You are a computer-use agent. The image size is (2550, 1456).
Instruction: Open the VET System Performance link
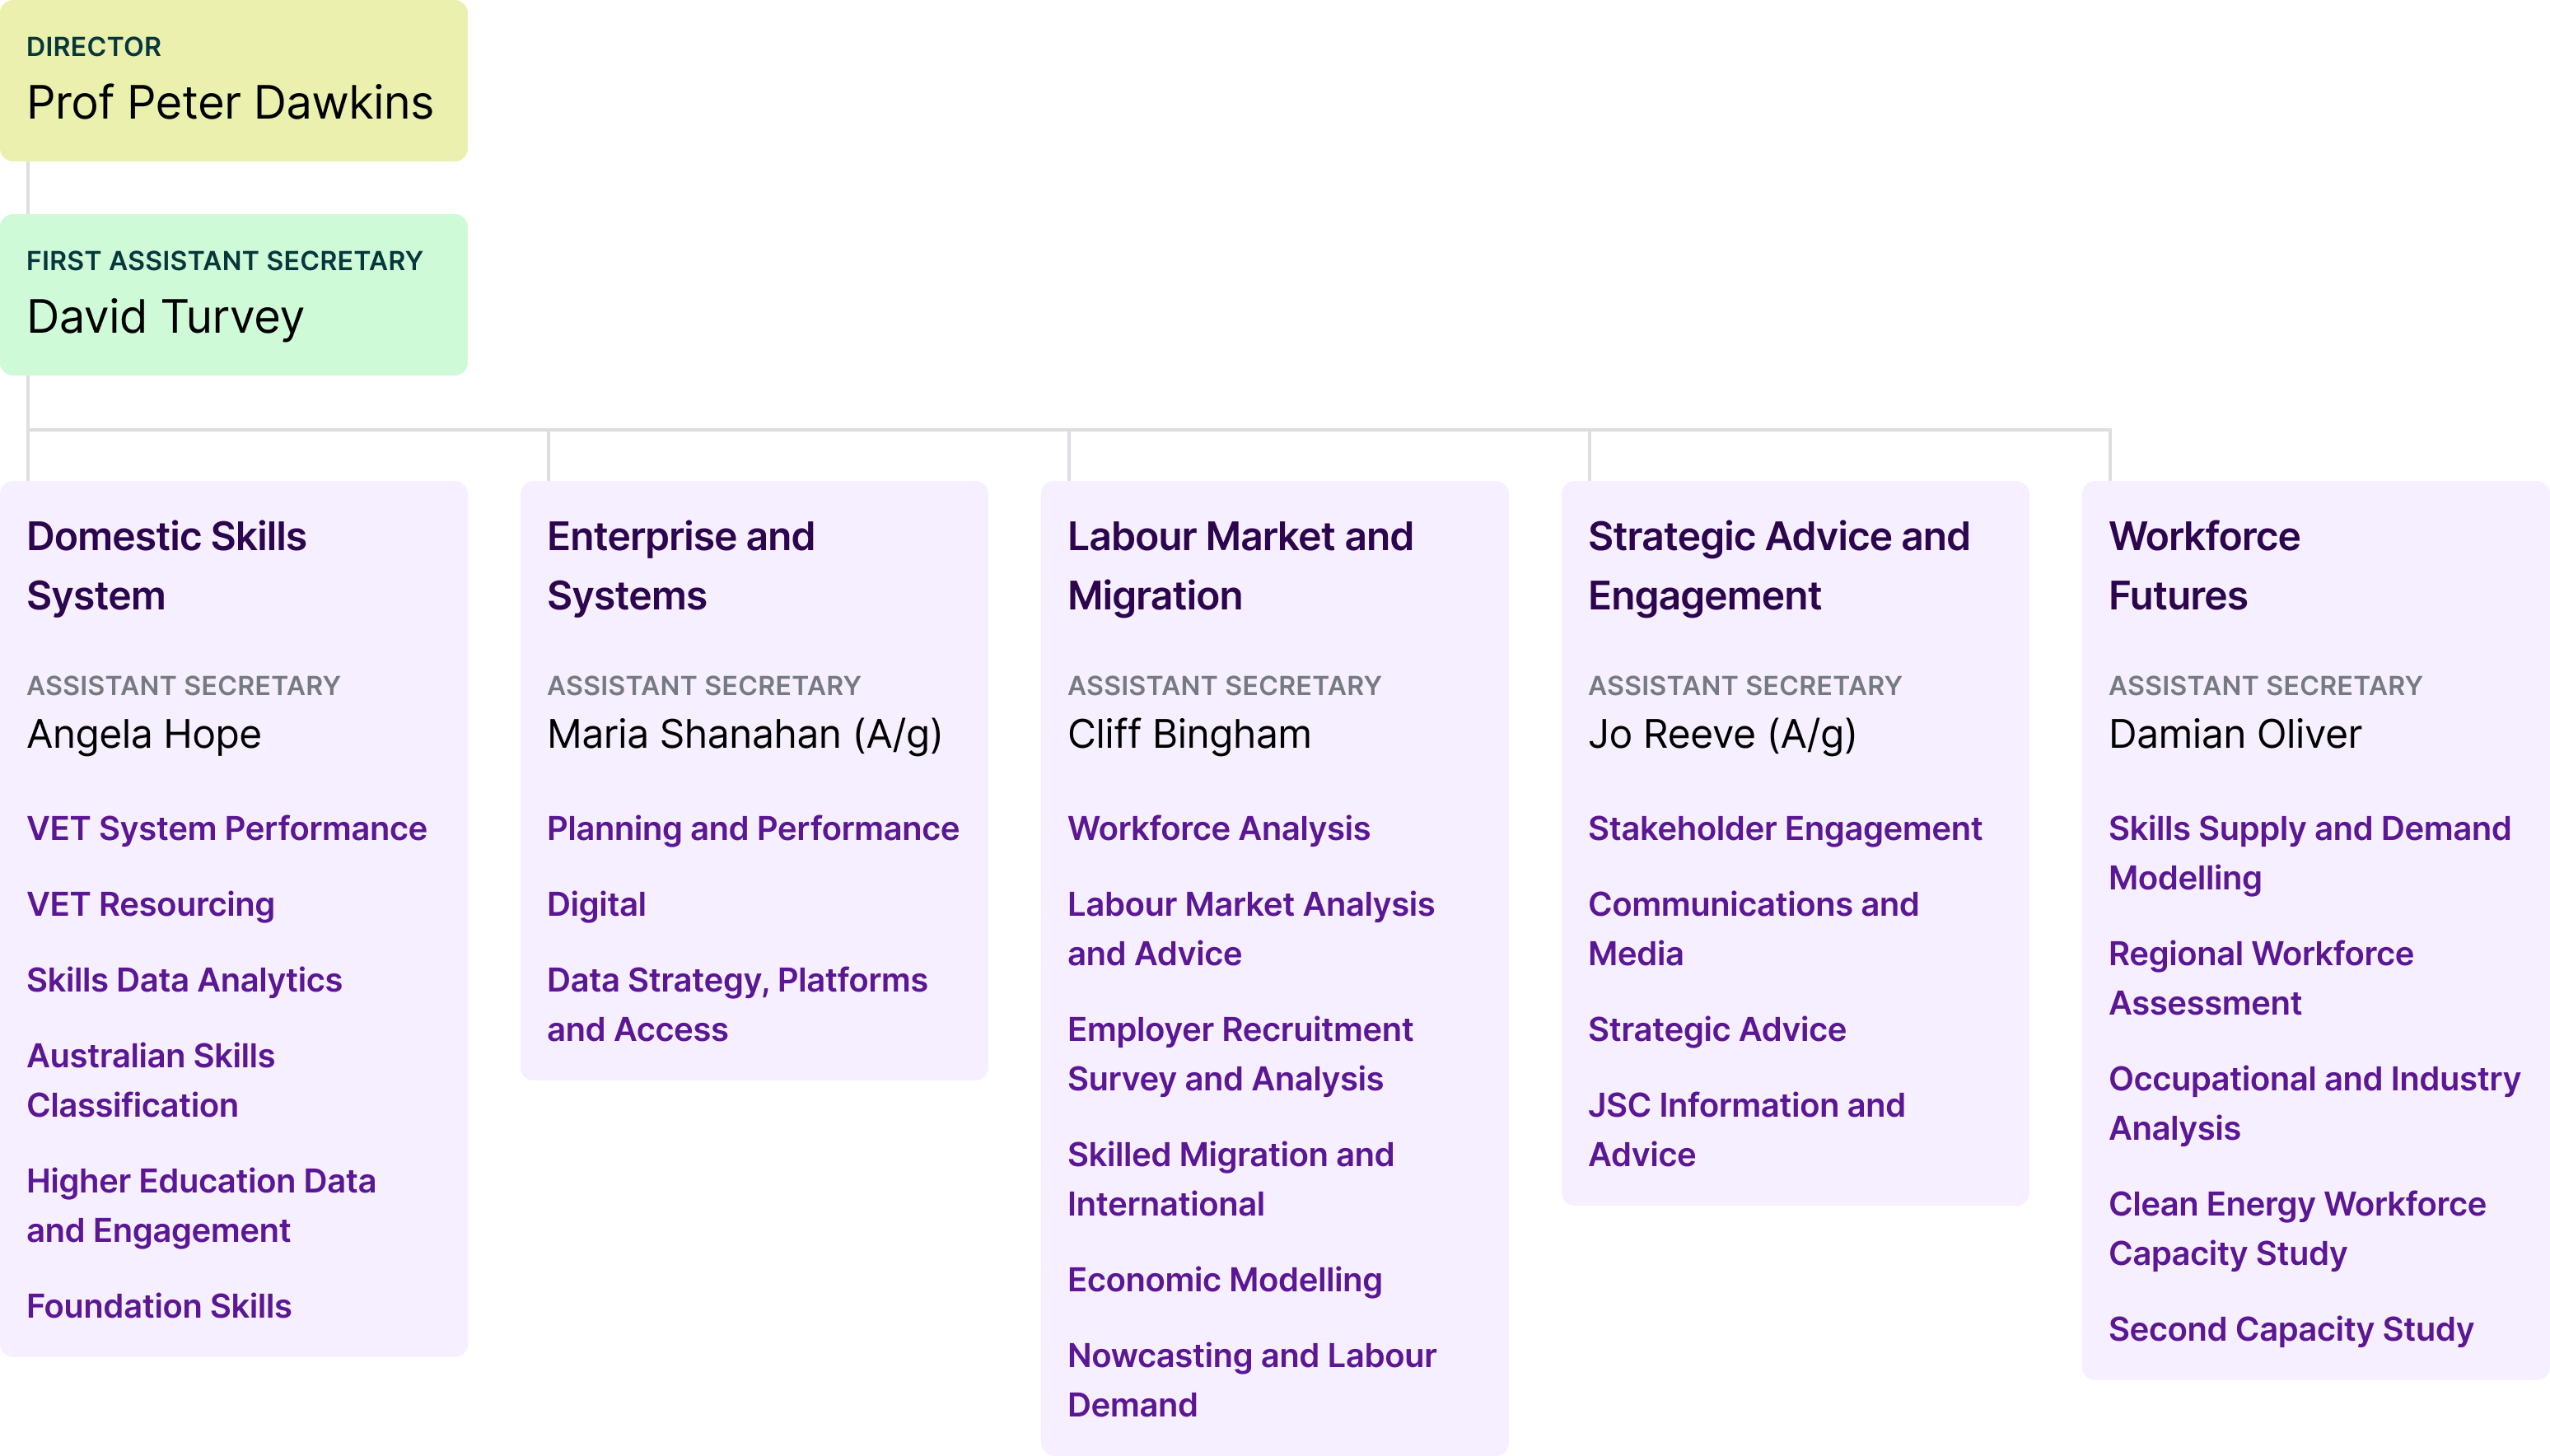coord(227,828)
